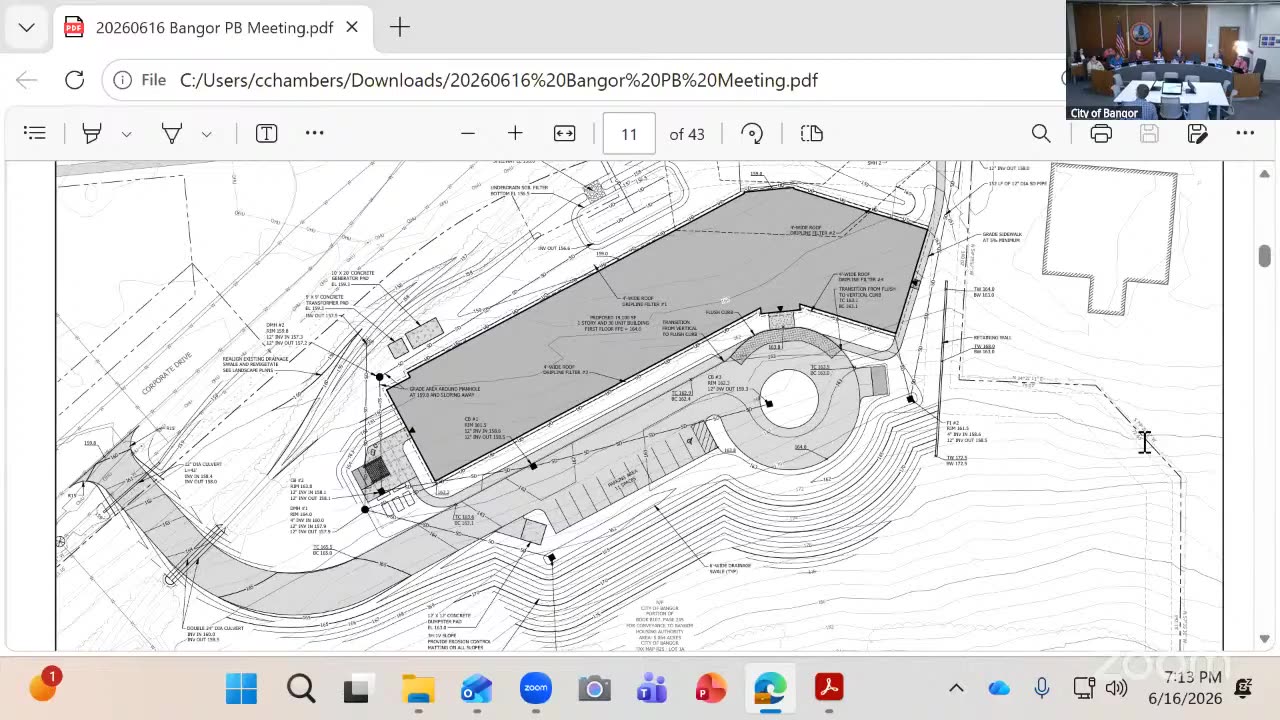The width and height of the screenshot is (1280, 720).
Task: Open Task View on taskbar
Action: (x=357, y=688)
